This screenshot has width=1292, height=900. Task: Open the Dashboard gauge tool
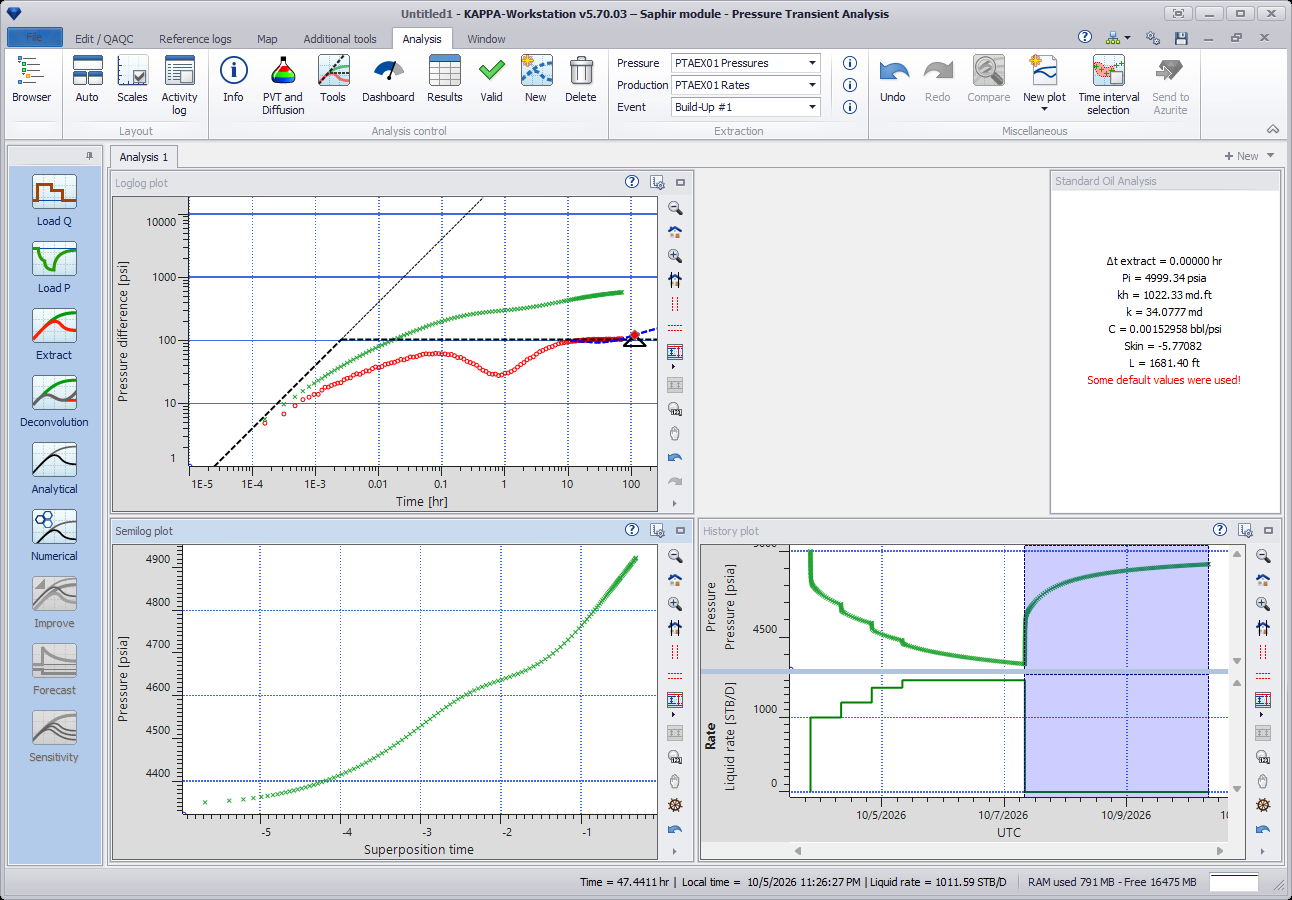pyautogui.click(x=388, y=80)
